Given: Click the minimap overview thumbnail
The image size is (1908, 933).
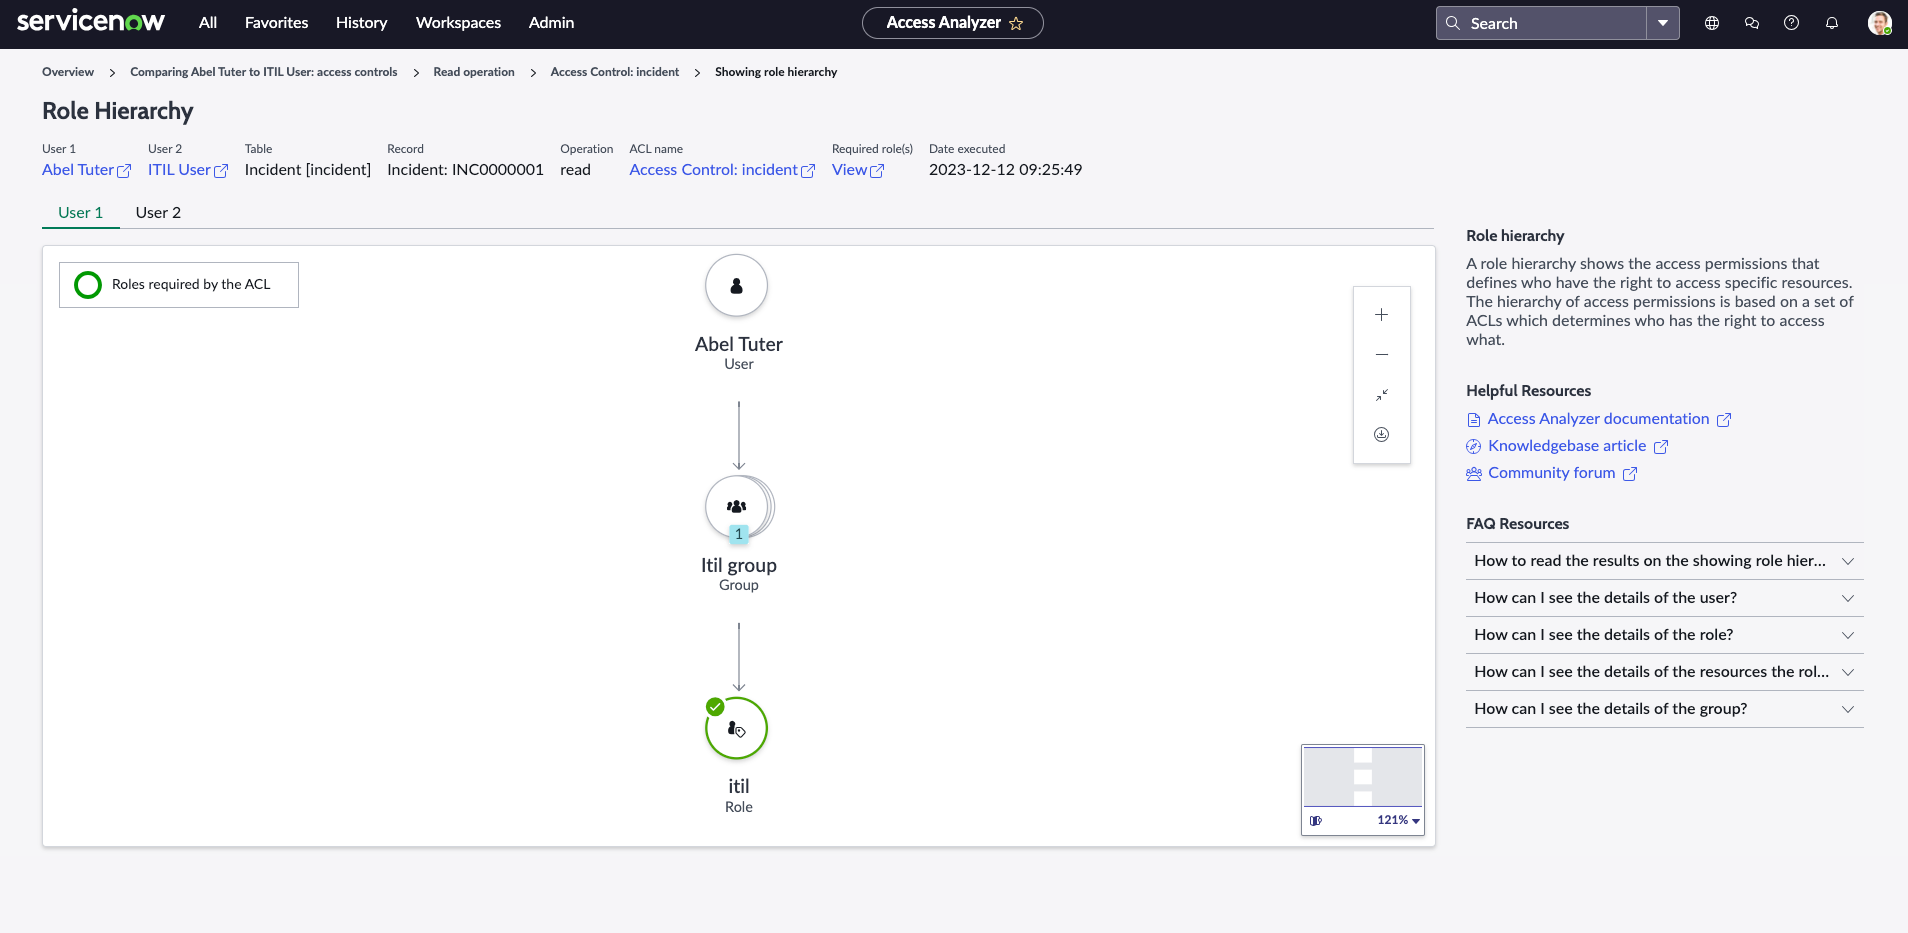Looking at the screenshot, I should point(1363,776).
